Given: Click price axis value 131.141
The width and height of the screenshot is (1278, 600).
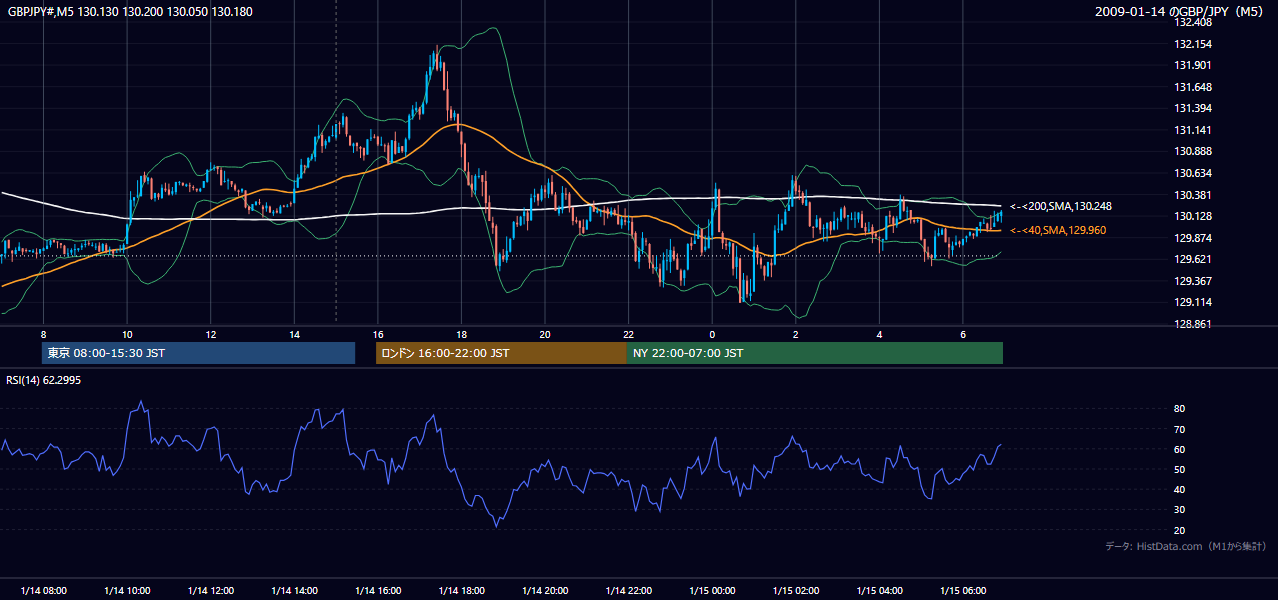Looking at the screenshot, I should (1195, 130).
